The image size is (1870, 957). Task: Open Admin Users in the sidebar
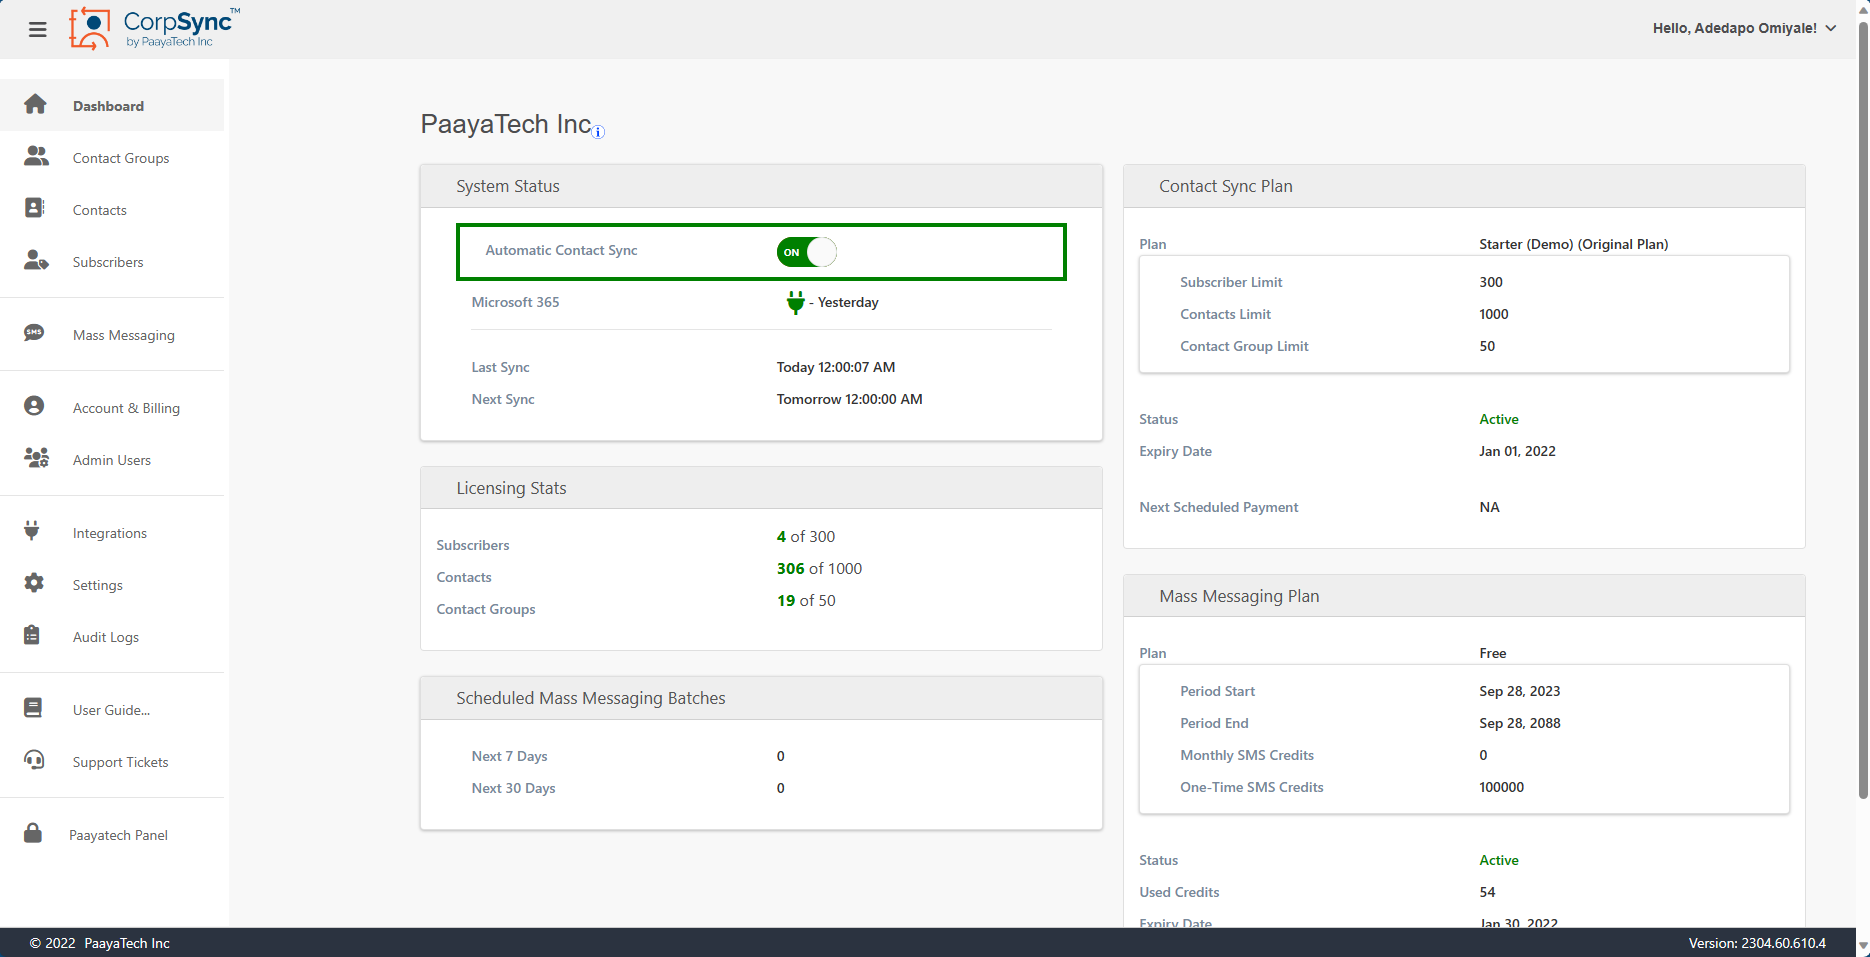tap(112, 460)
